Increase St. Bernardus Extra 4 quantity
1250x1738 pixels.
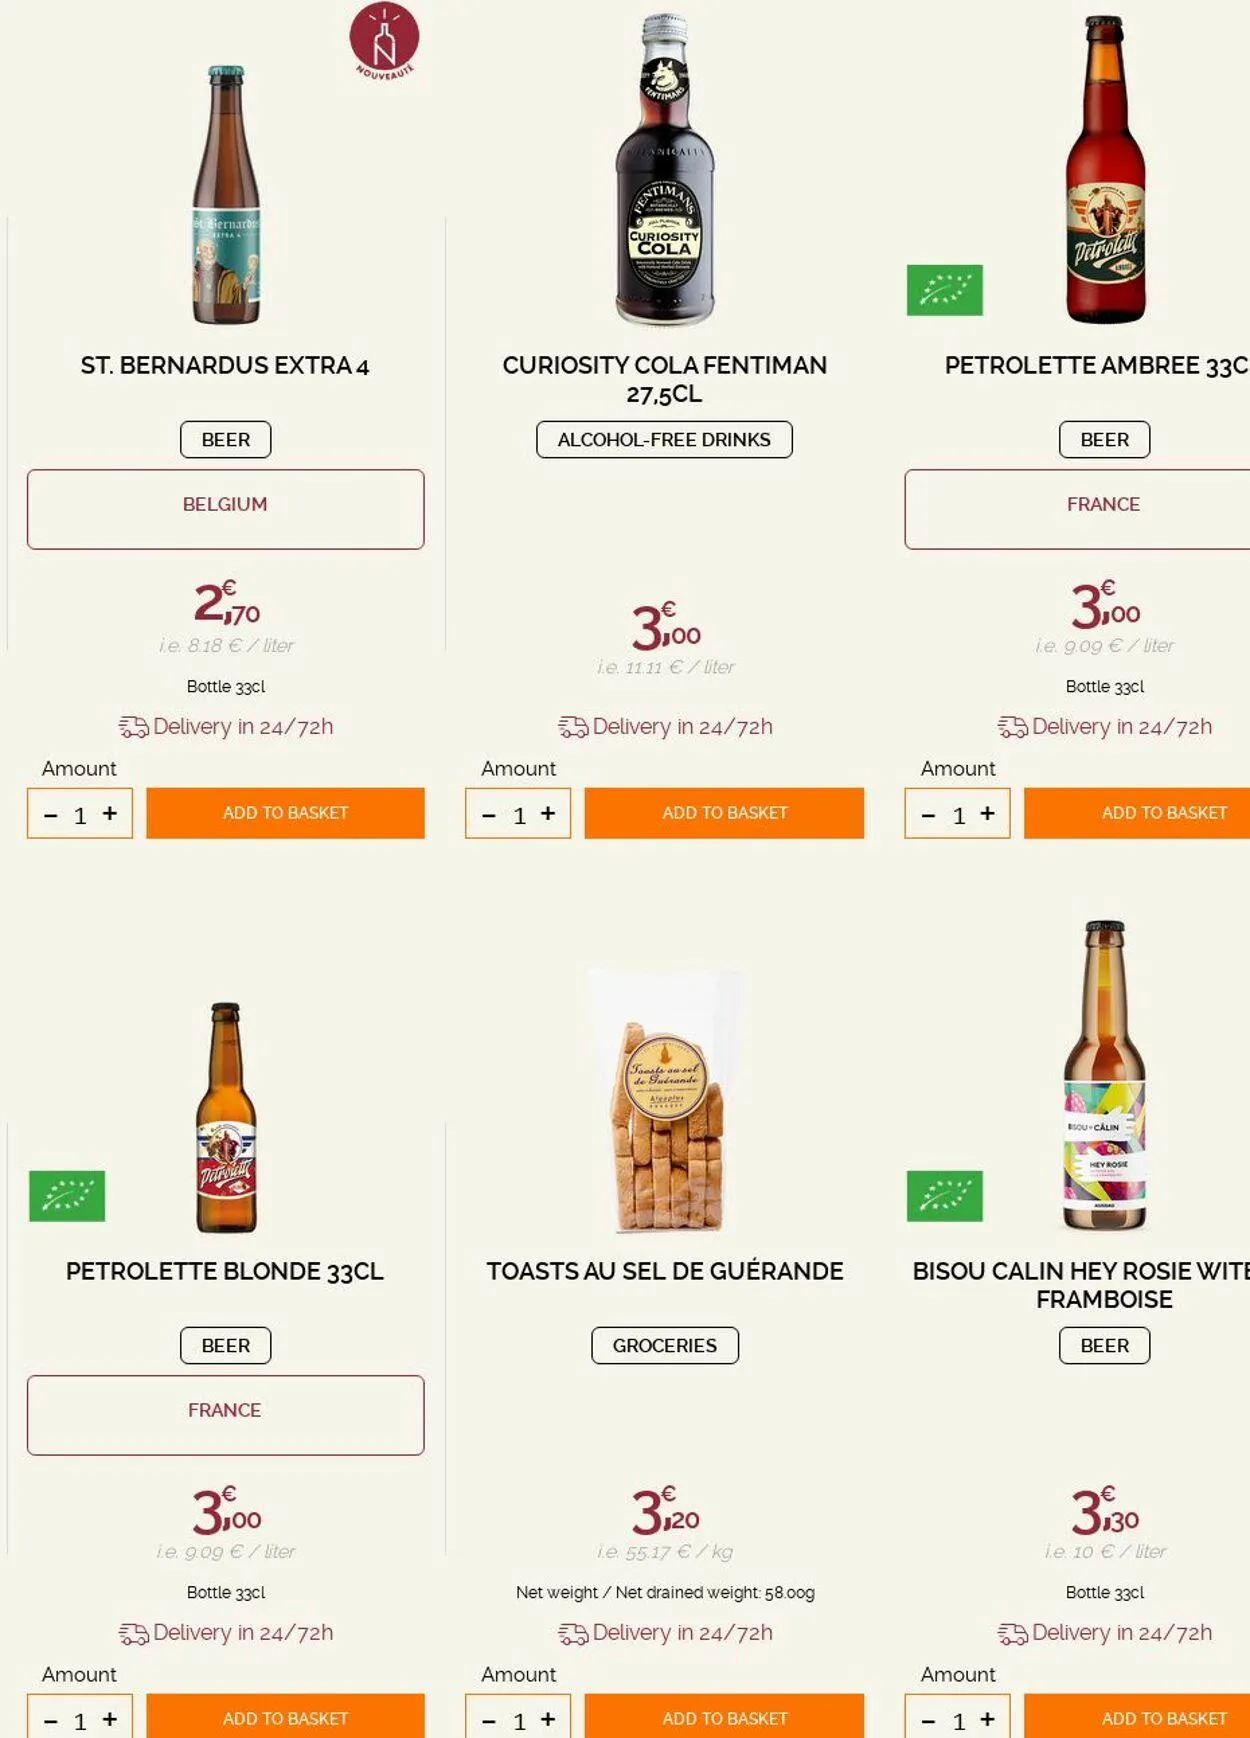point(110,813)
